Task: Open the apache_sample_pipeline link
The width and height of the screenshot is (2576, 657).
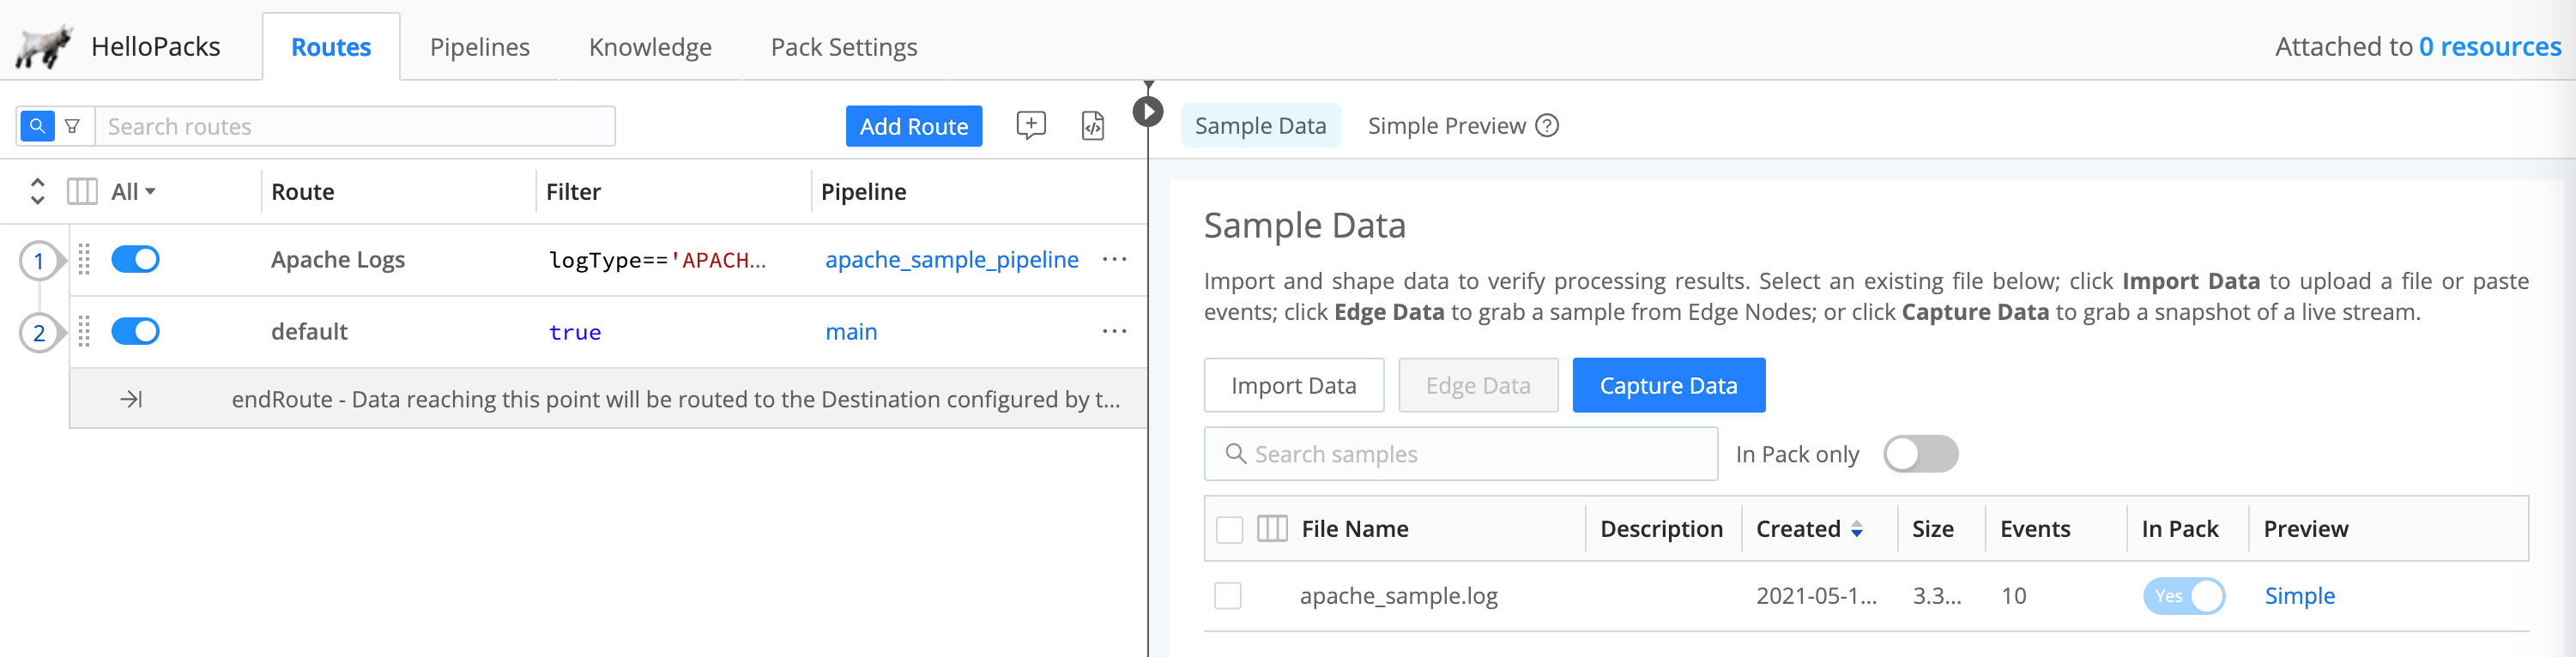Action: (x=951, y=259)
